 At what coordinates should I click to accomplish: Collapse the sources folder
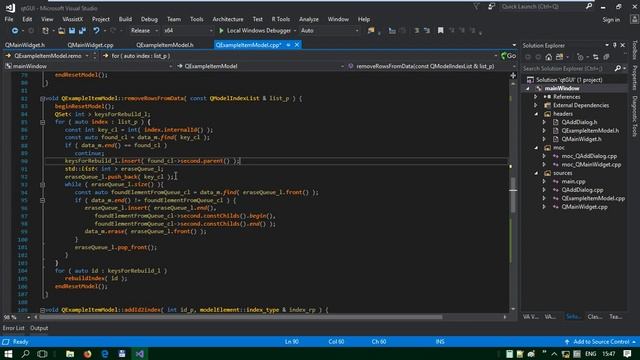tap(536, 173)
